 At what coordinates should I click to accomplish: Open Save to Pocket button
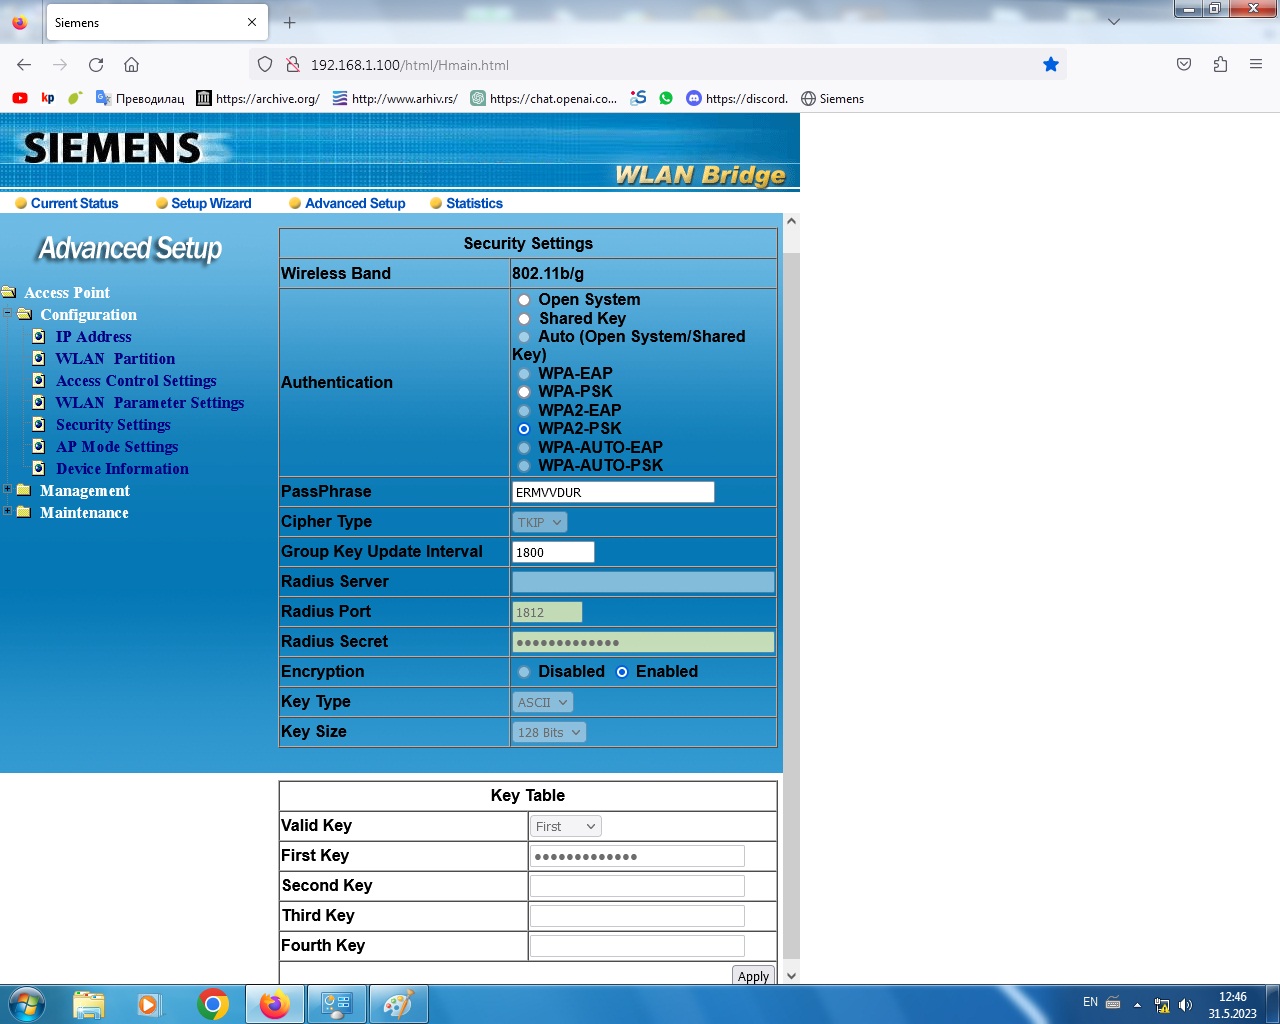[x=1184, y=65]
